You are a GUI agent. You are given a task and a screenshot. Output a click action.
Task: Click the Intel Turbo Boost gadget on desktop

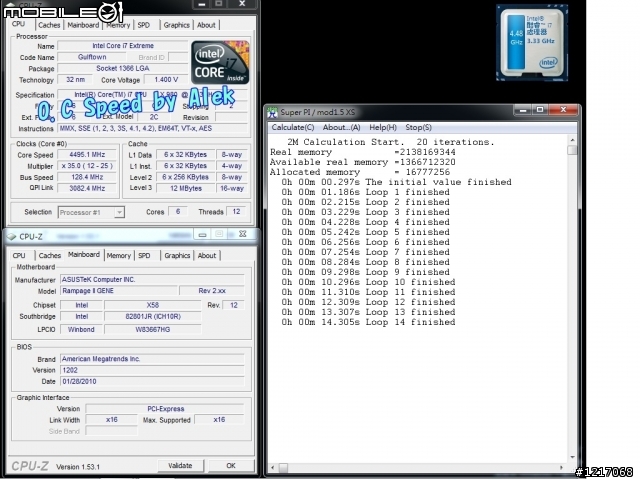pos(532,43)
